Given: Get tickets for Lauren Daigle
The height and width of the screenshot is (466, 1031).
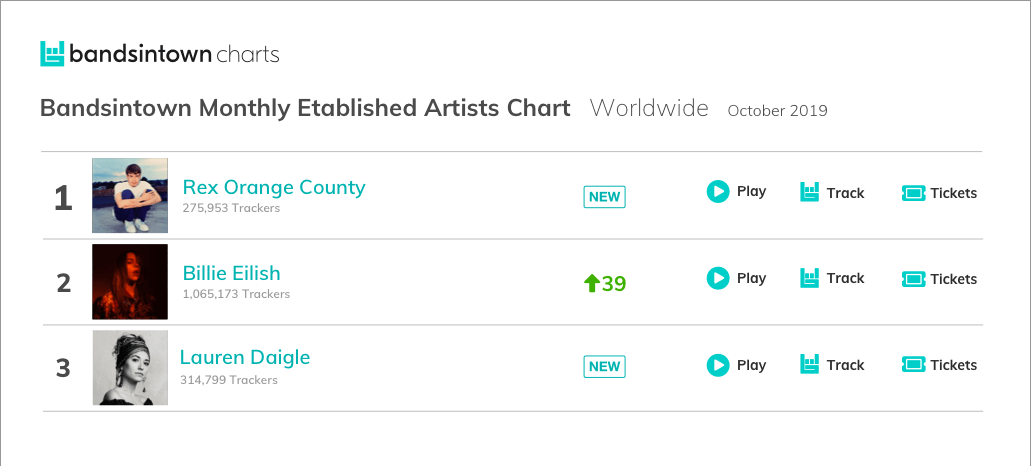Looking at the screenshot, I should (939, 365).
